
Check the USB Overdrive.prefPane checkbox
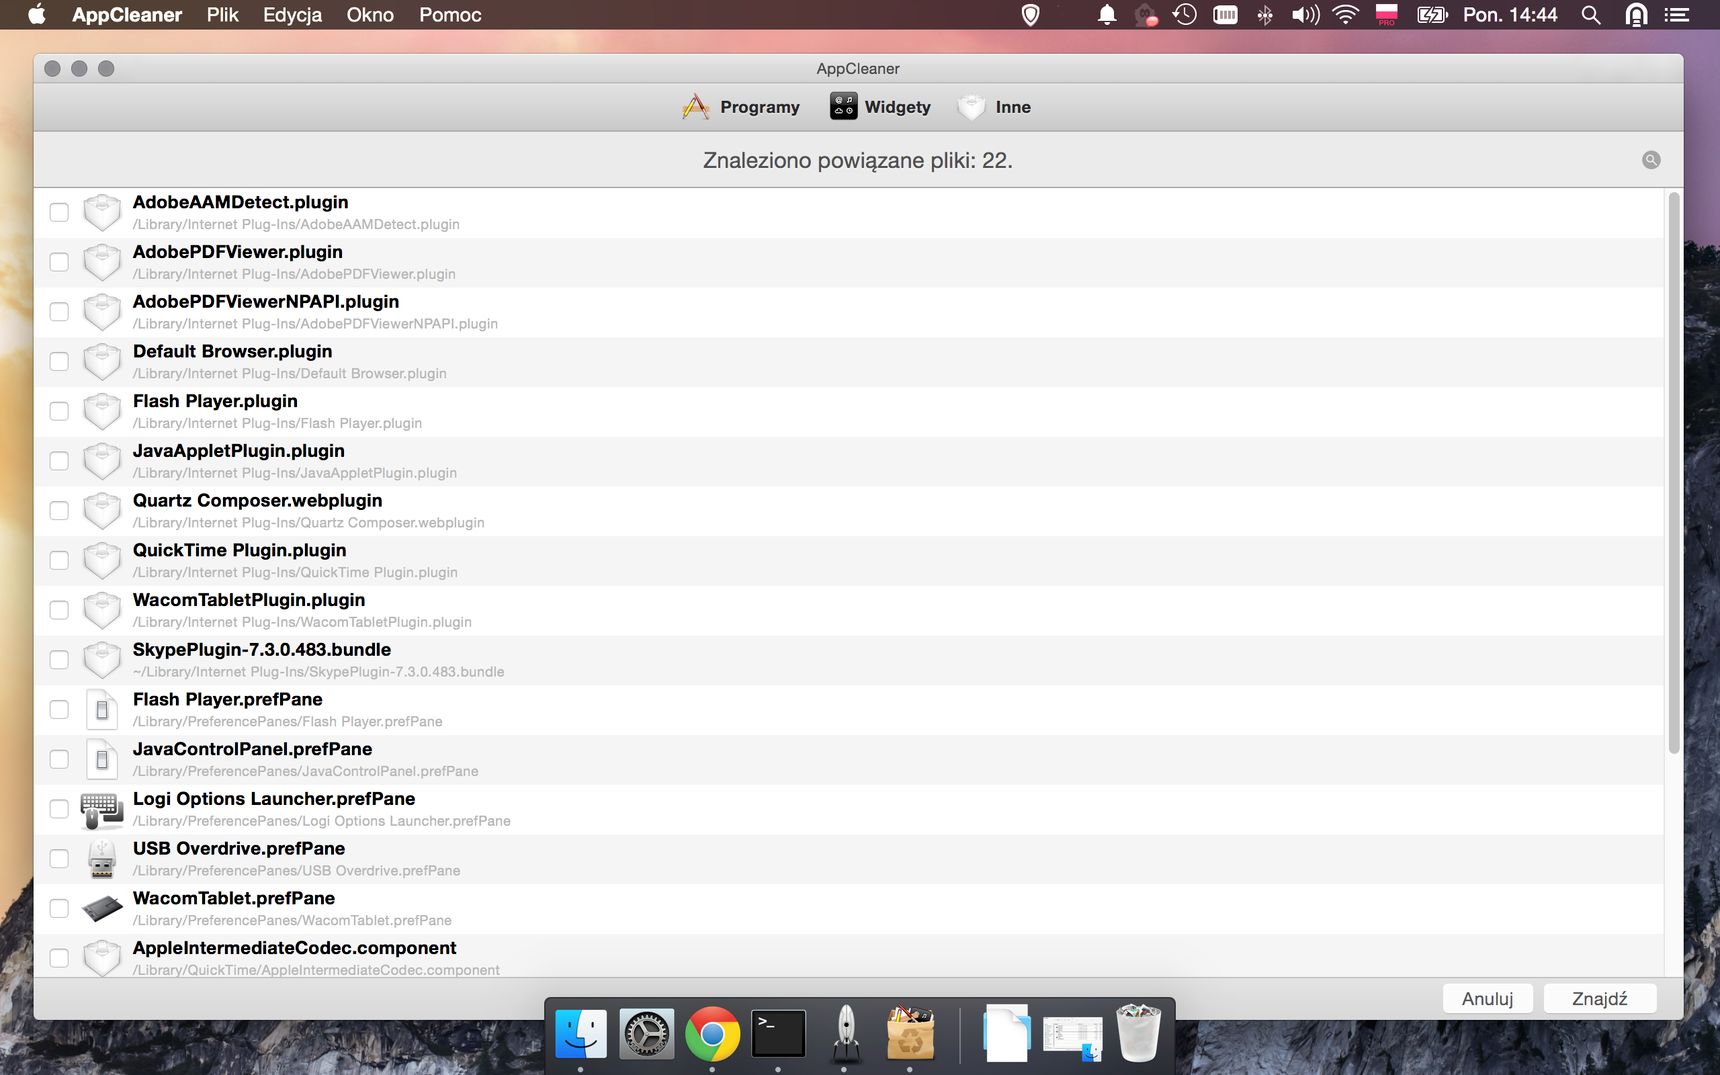coord(59,859)
